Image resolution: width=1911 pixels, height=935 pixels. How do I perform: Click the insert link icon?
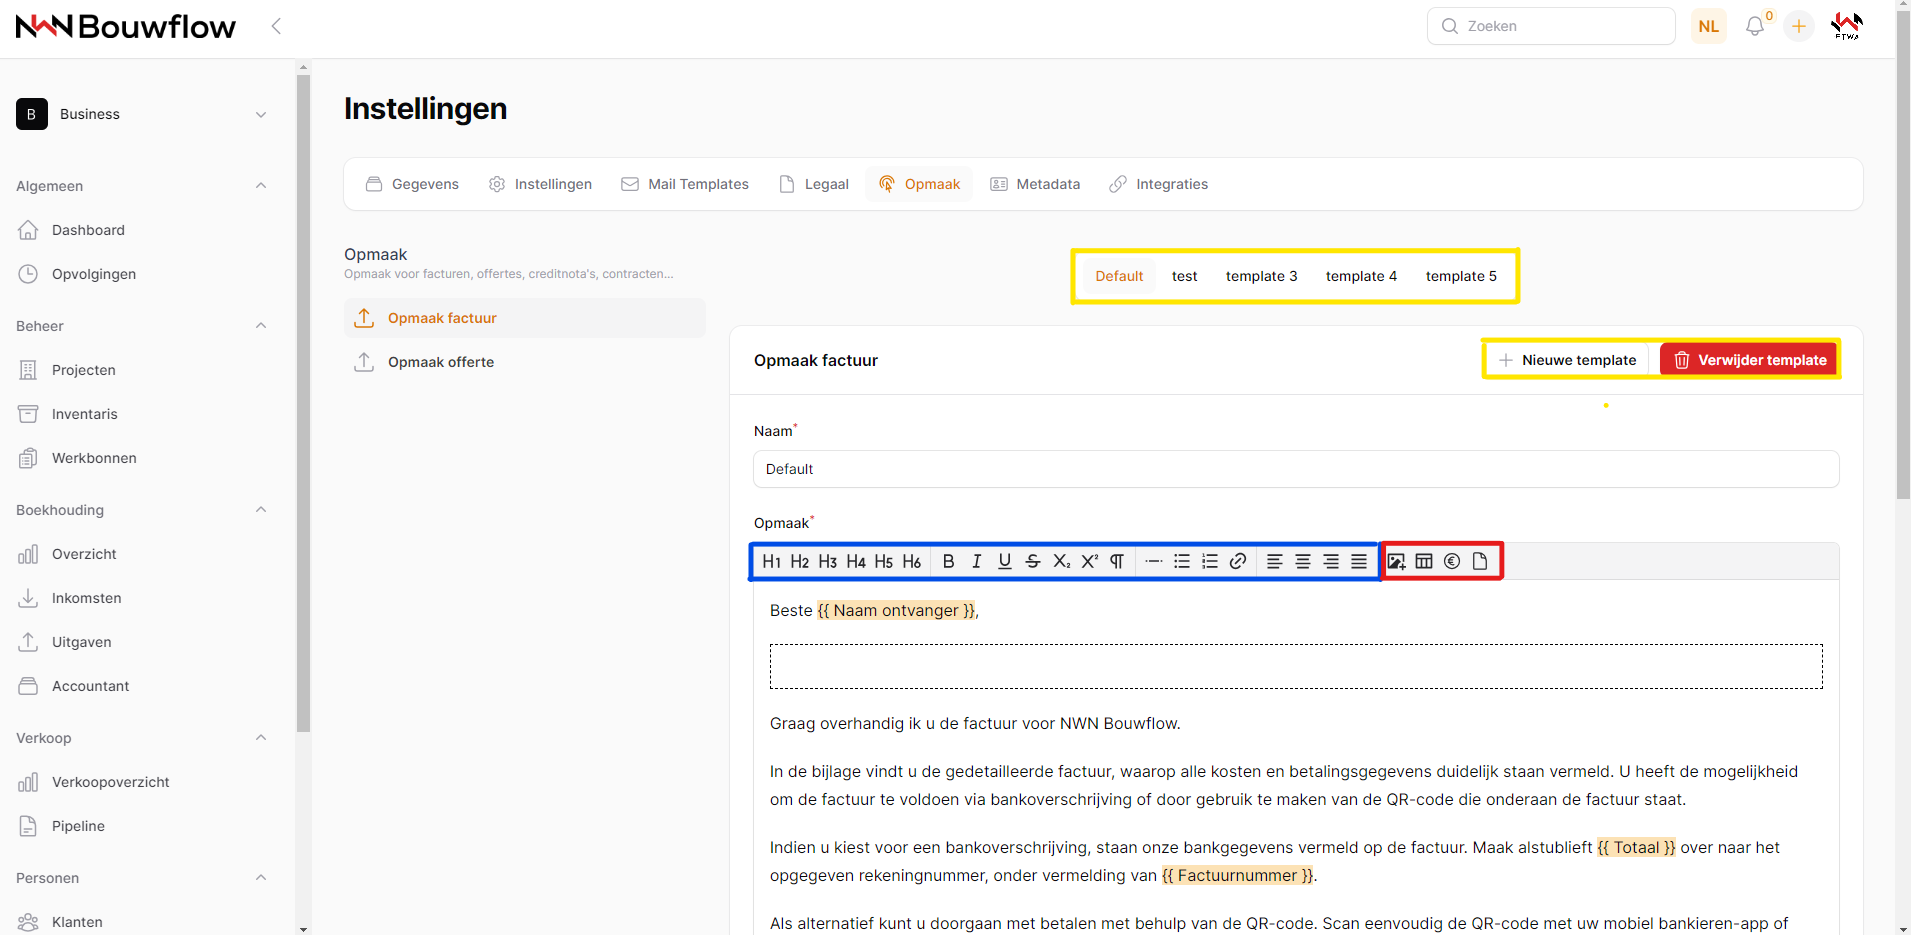(1238, 561)
